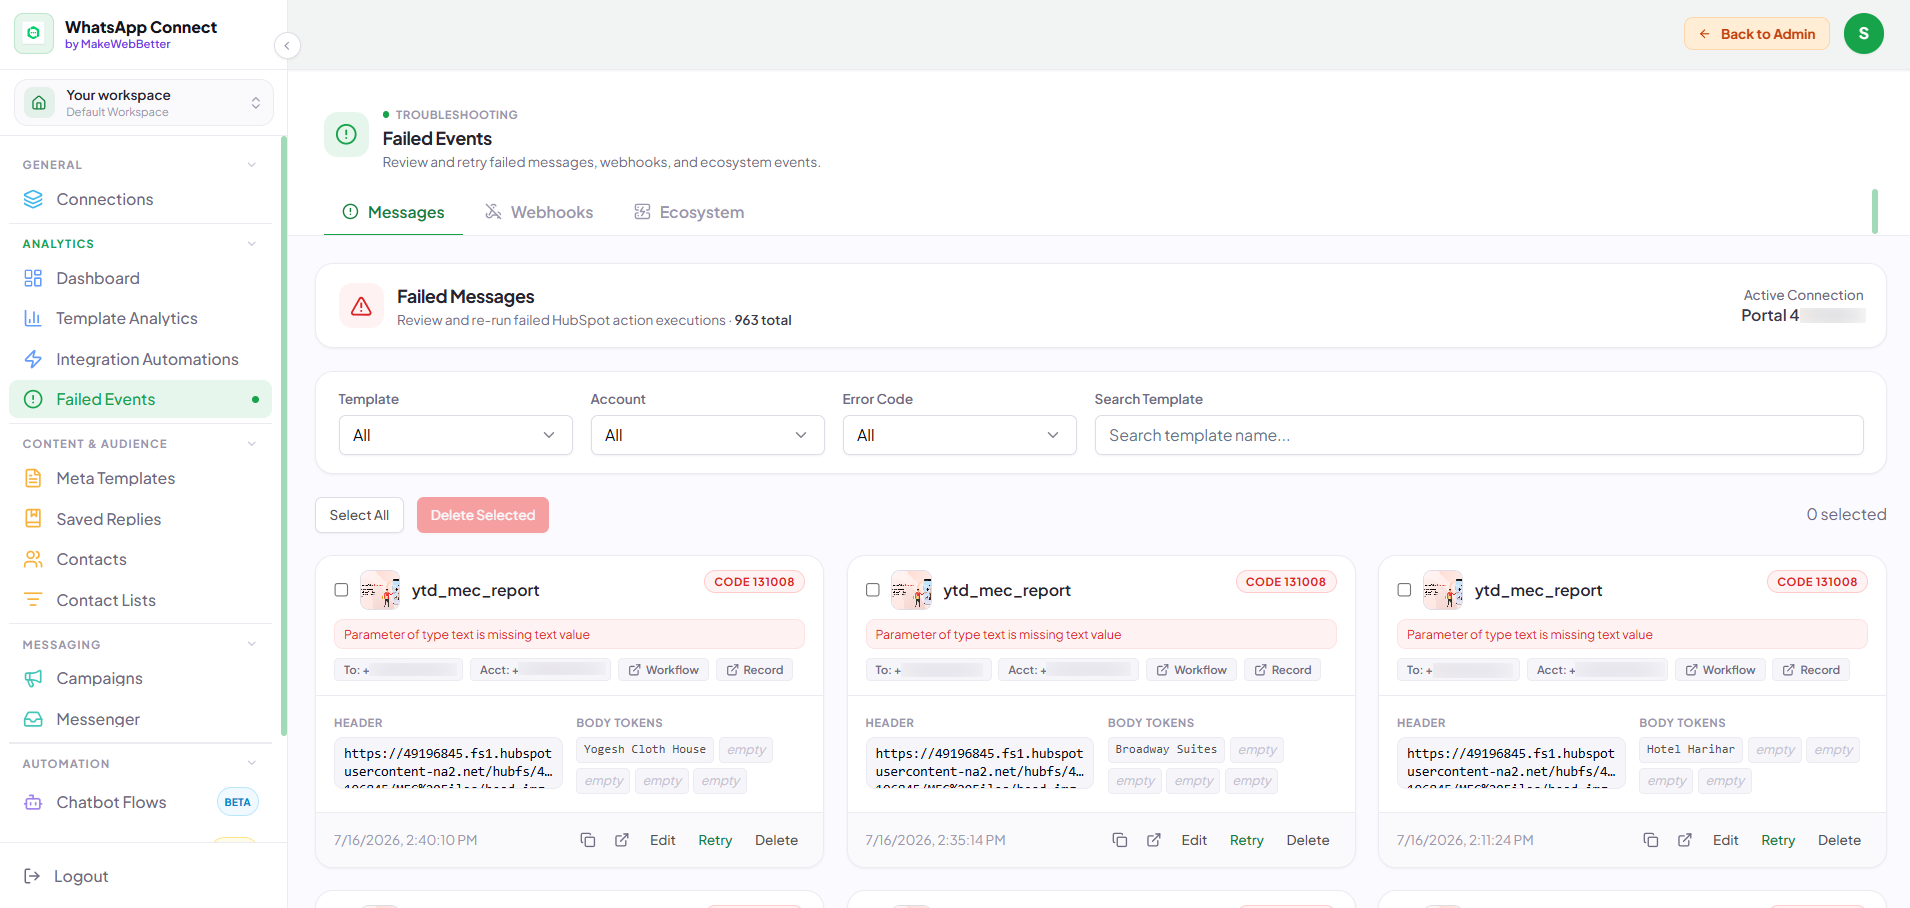The width and height of the screenshot is (1910, 908).
Task: Retry the 2:40:10 PM failed message
Action: click(x=715, y=840)
